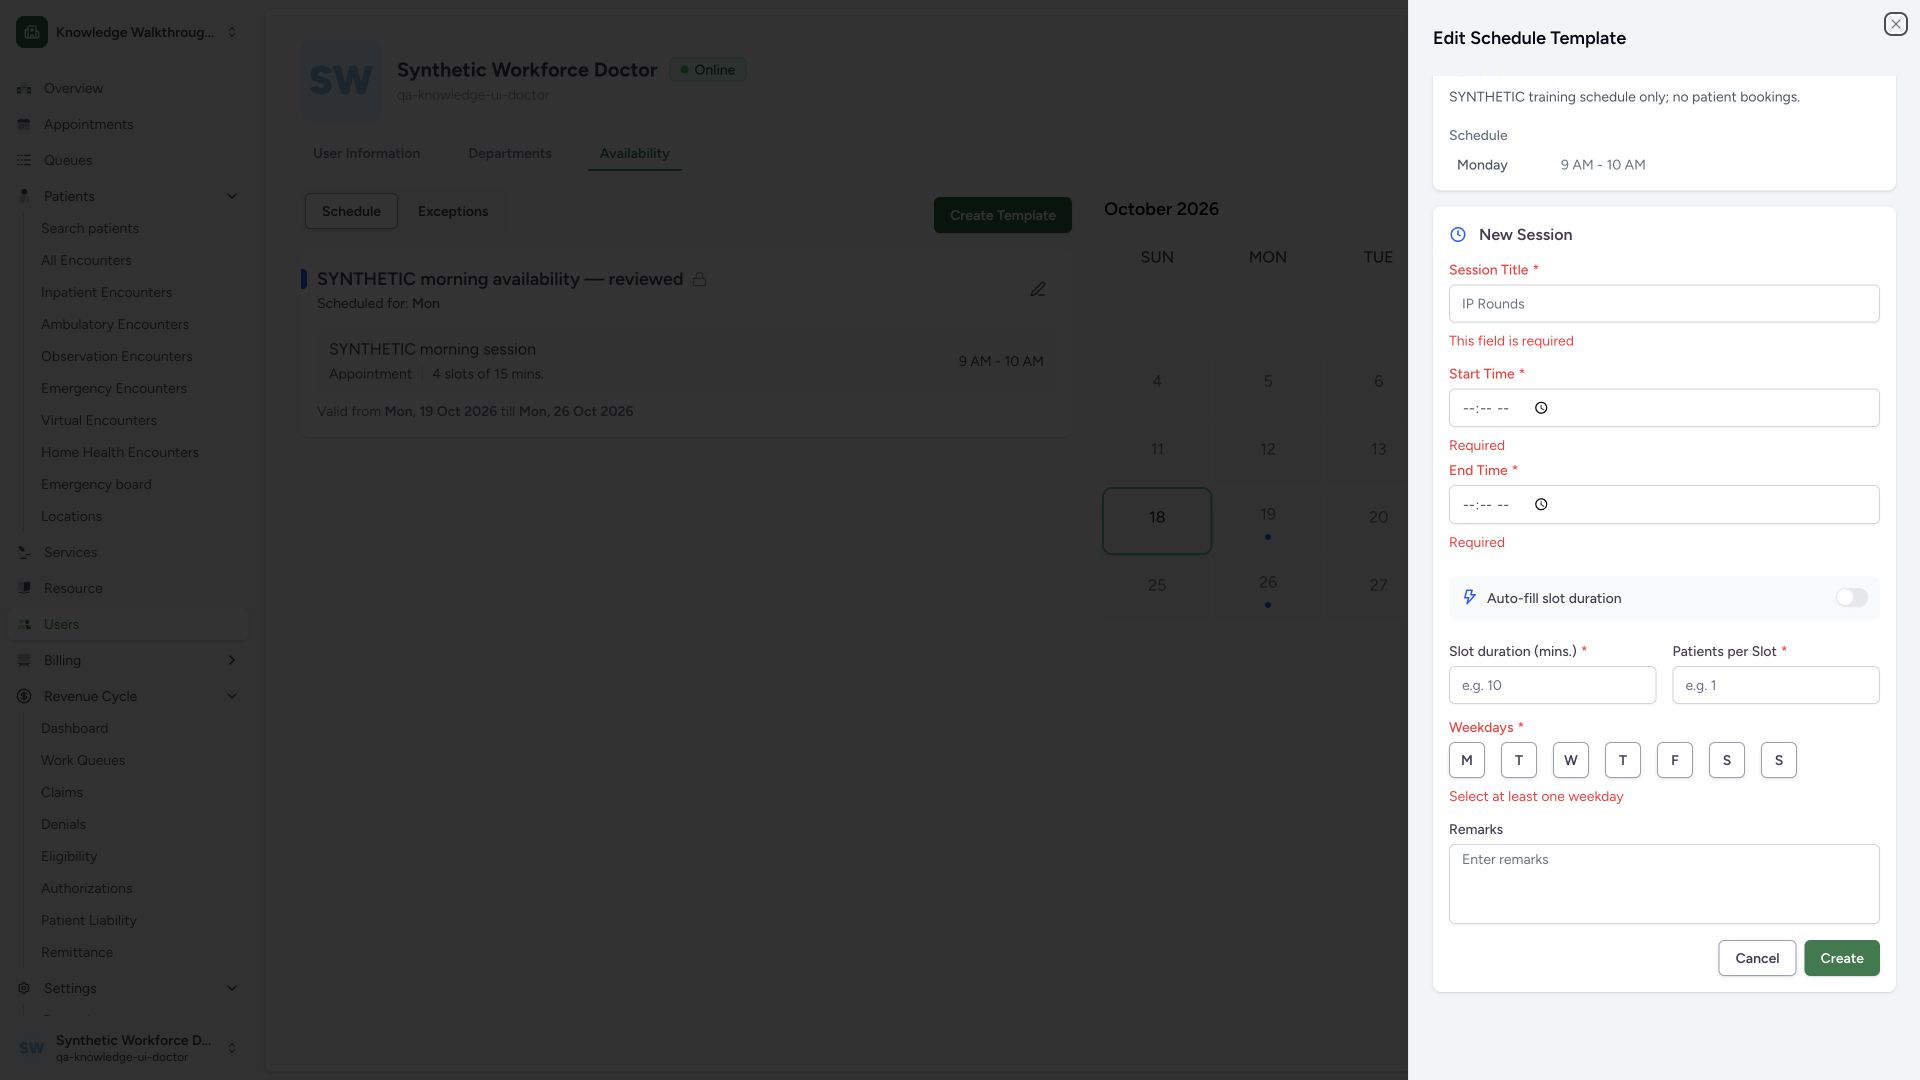Focus the Slot duration input

[x=1552, y=685]
